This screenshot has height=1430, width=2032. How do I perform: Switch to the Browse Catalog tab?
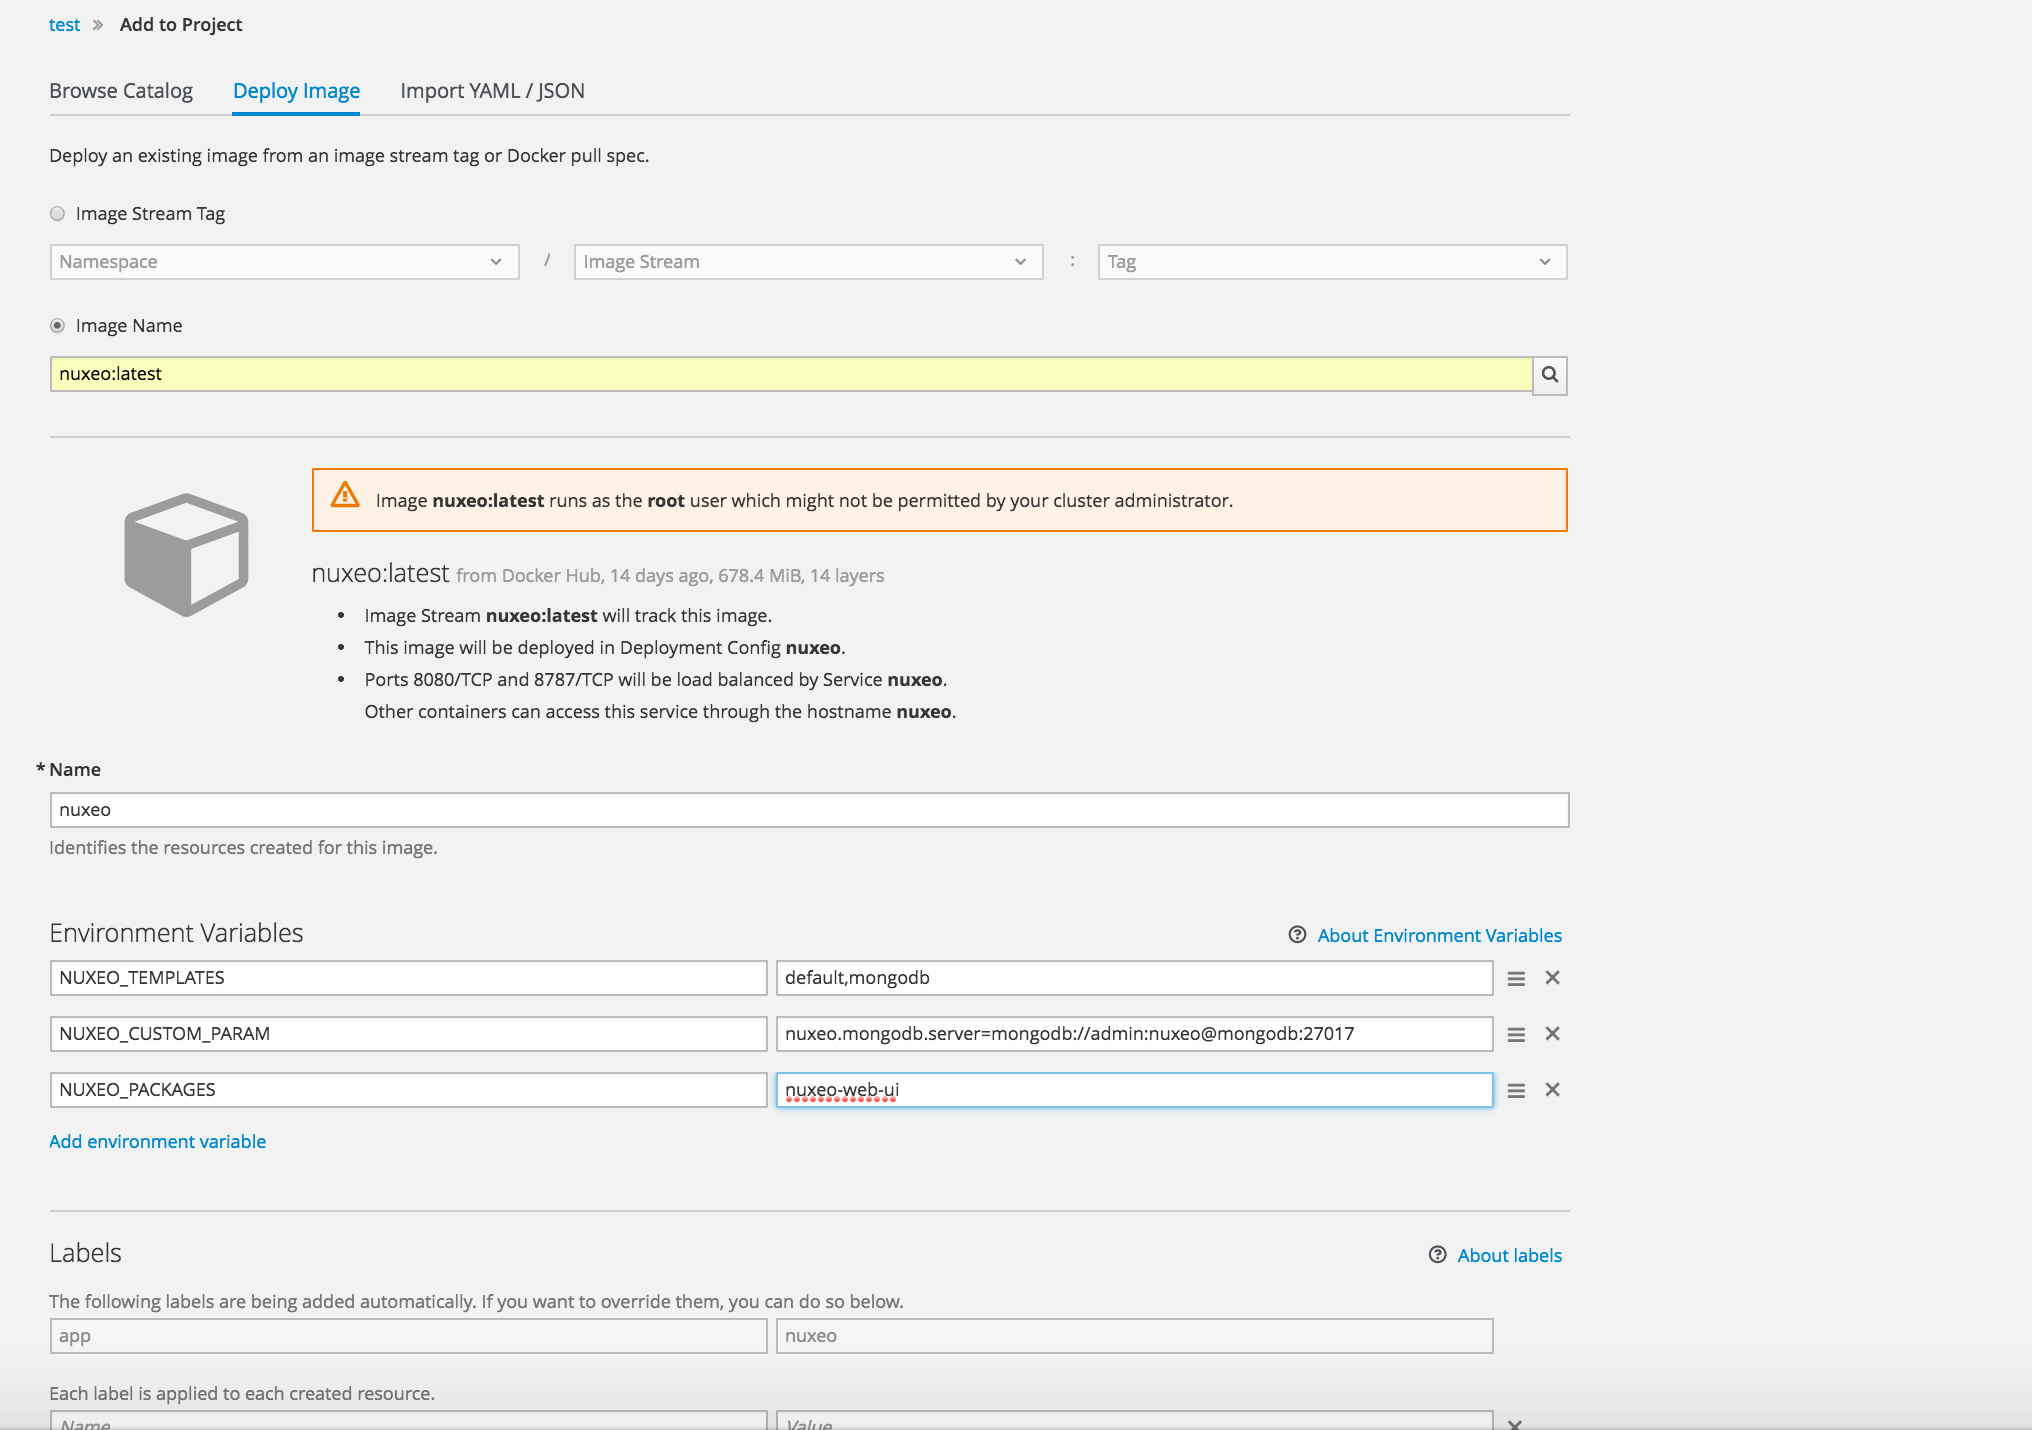(x=121, y=91)
